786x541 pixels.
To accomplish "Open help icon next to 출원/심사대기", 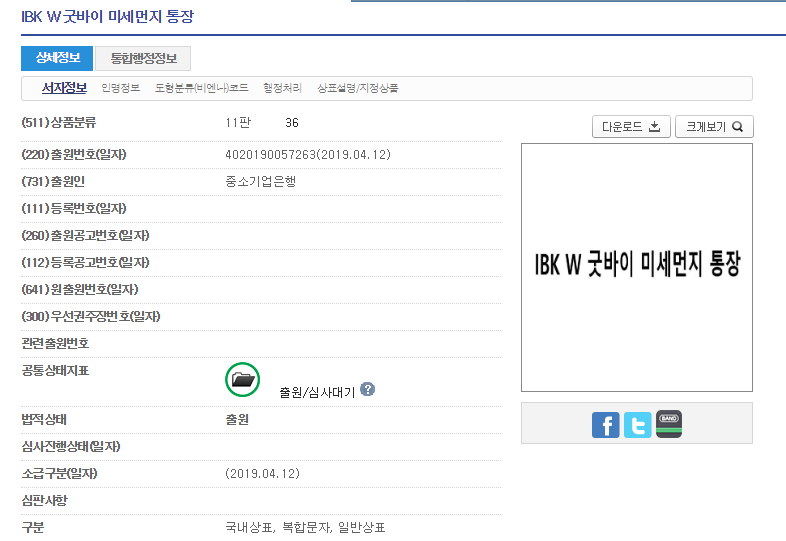I will (367, 389).
